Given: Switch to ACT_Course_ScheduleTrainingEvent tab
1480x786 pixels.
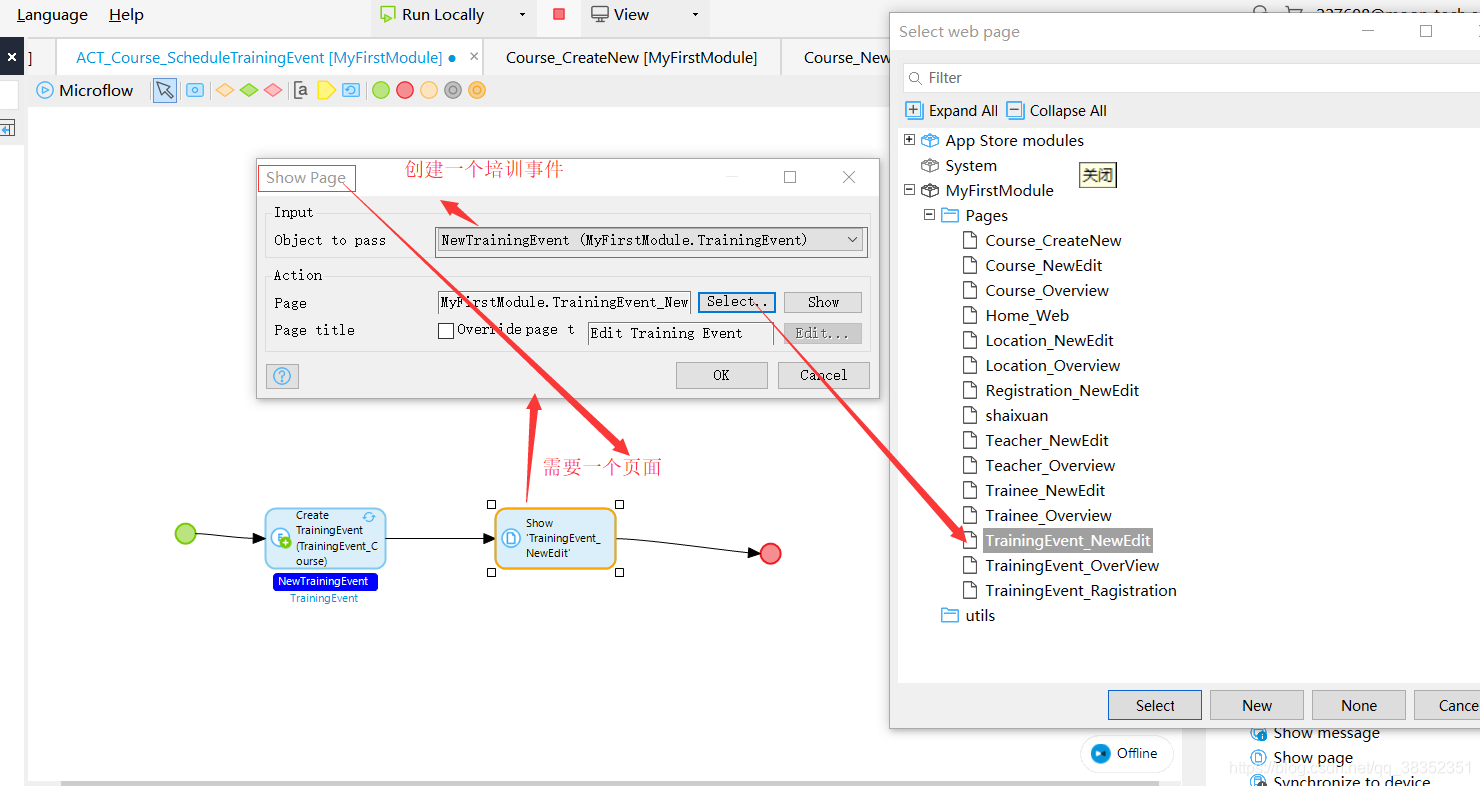Looking at the screenshot, I should pyautogui.click(x=259, y=58).
